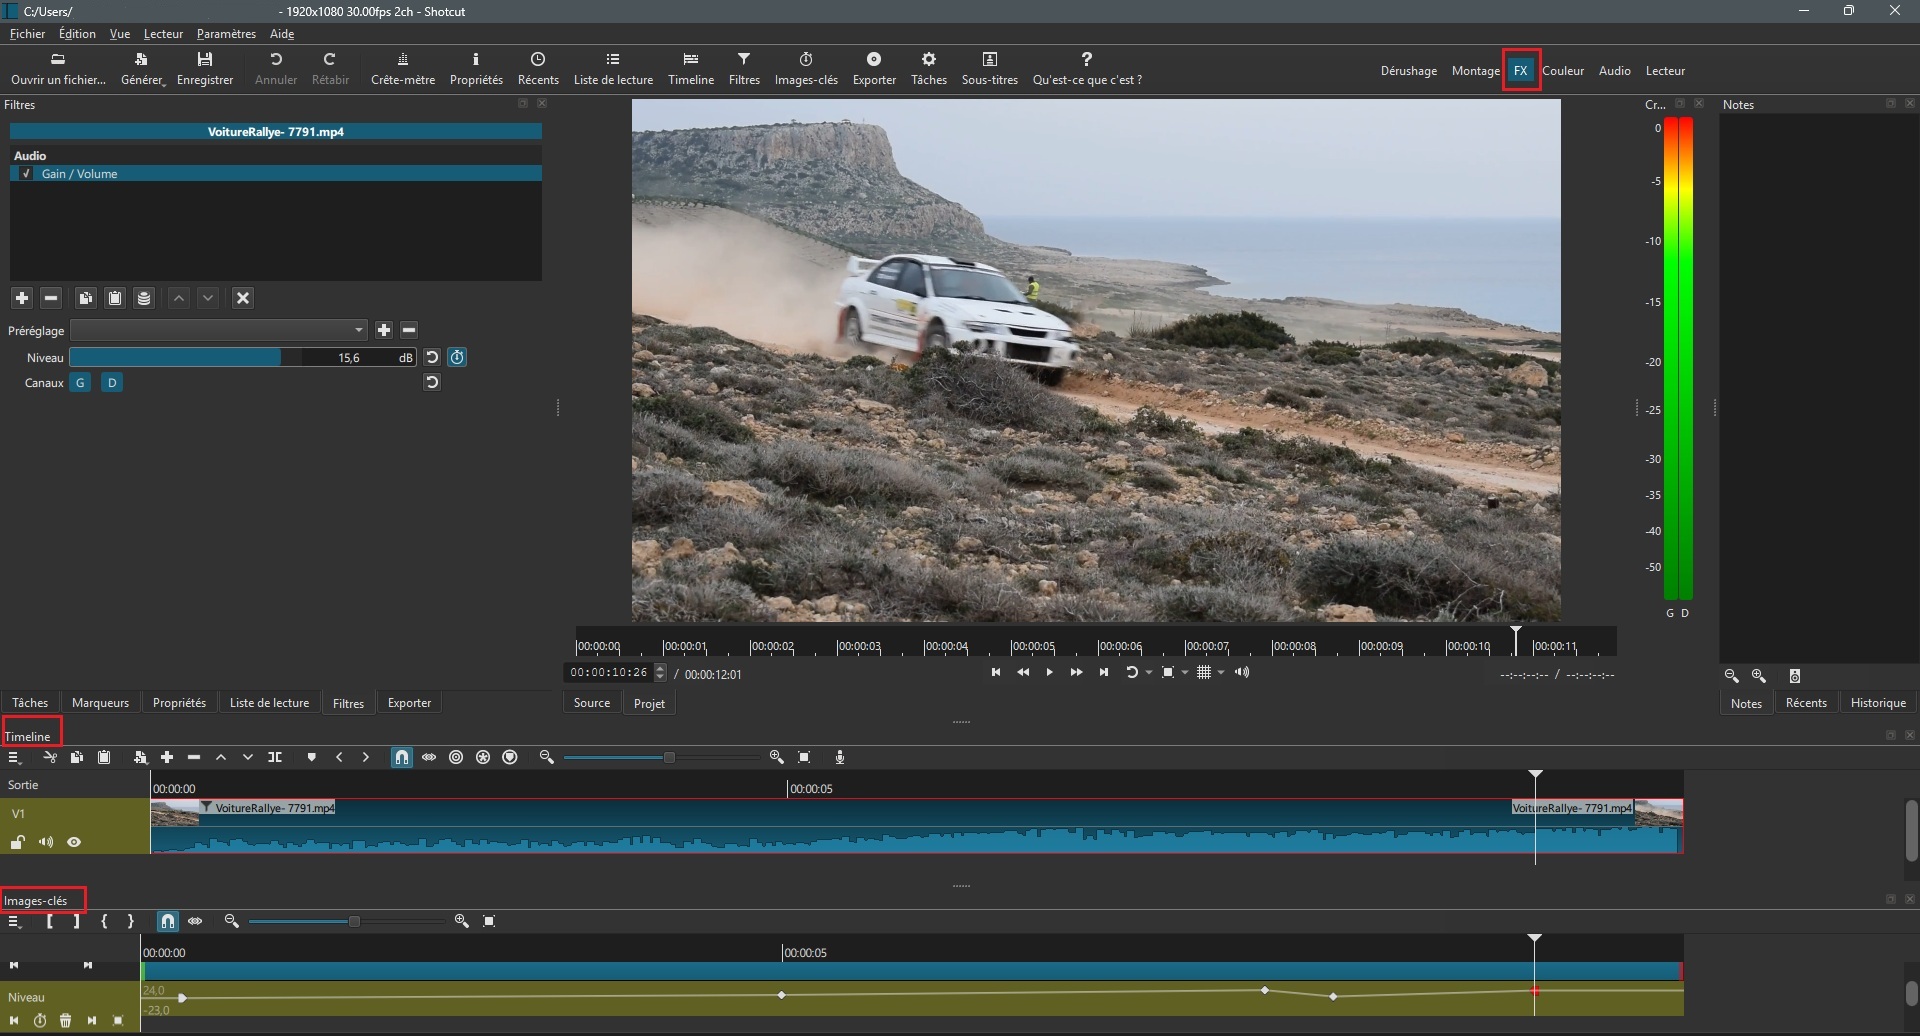1920x1036 pixels.
Task: Click the keyframes stopwatch next to Niveau
Action: point(457,357)
